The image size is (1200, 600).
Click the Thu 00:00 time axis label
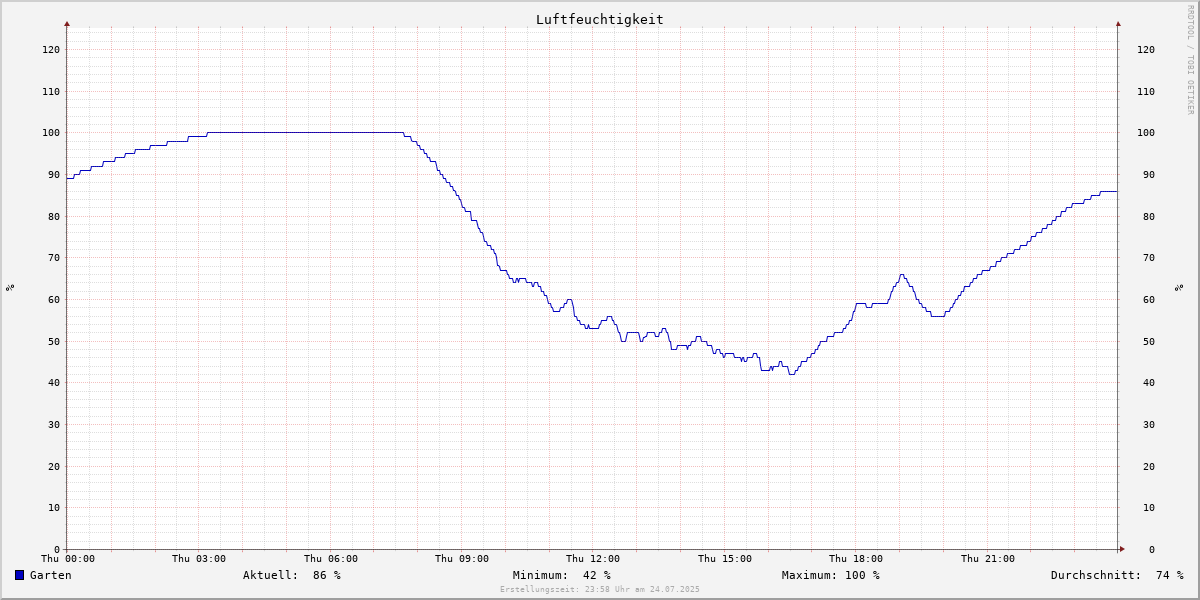pyautogui.click(x=68, y=559)
